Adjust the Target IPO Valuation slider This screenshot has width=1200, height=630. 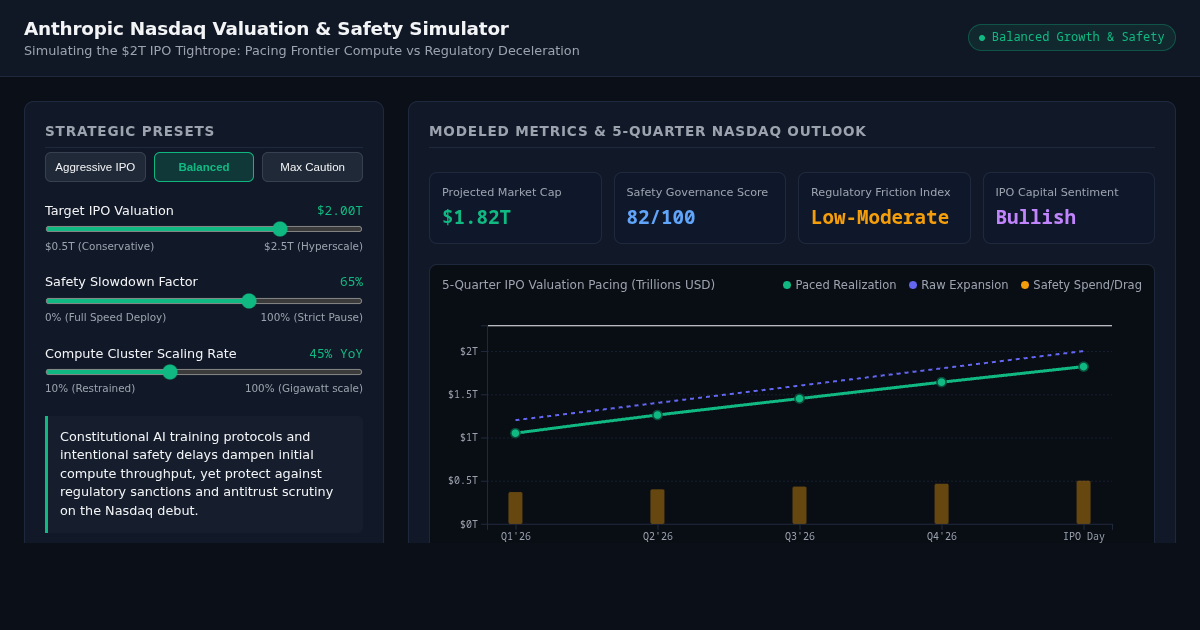204,229
